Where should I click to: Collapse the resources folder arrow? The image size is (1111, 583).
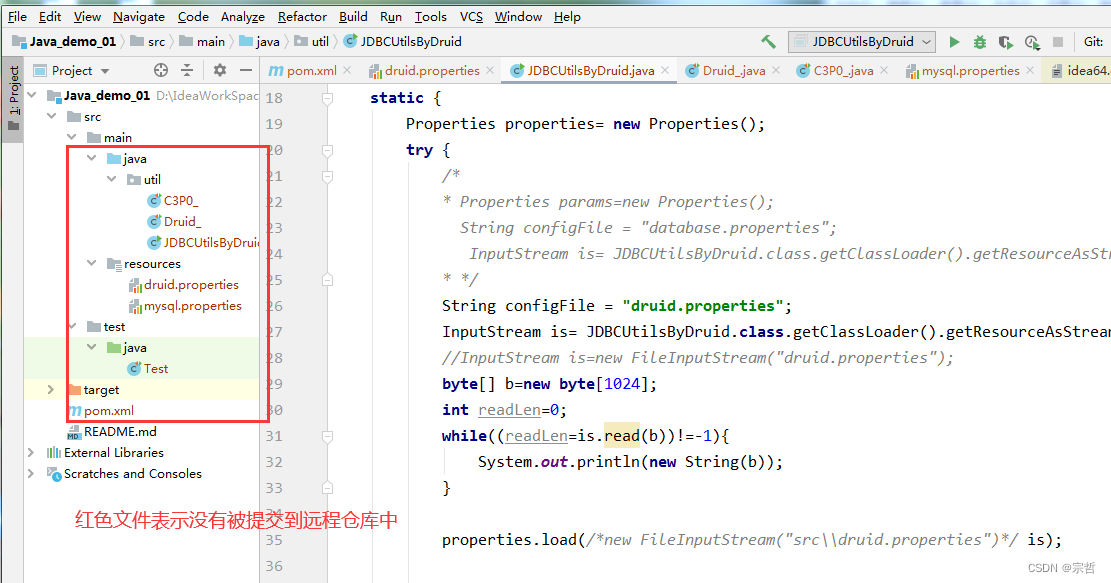tap(91, 263)
